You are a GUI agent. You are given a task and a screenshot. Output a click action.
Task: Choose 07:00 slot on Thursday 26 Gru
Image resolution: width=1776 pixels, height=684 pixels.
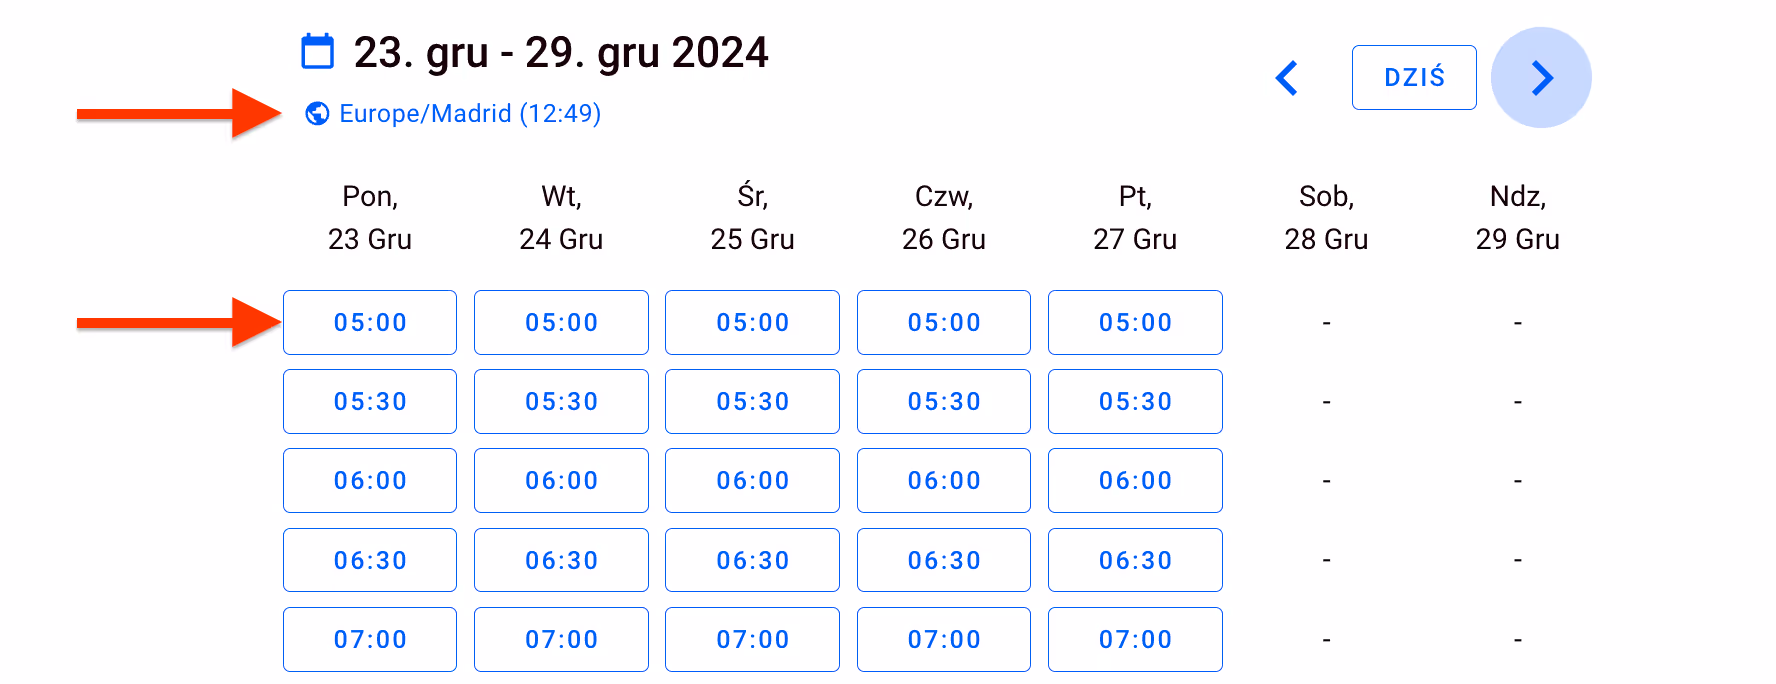coord(943,640)
